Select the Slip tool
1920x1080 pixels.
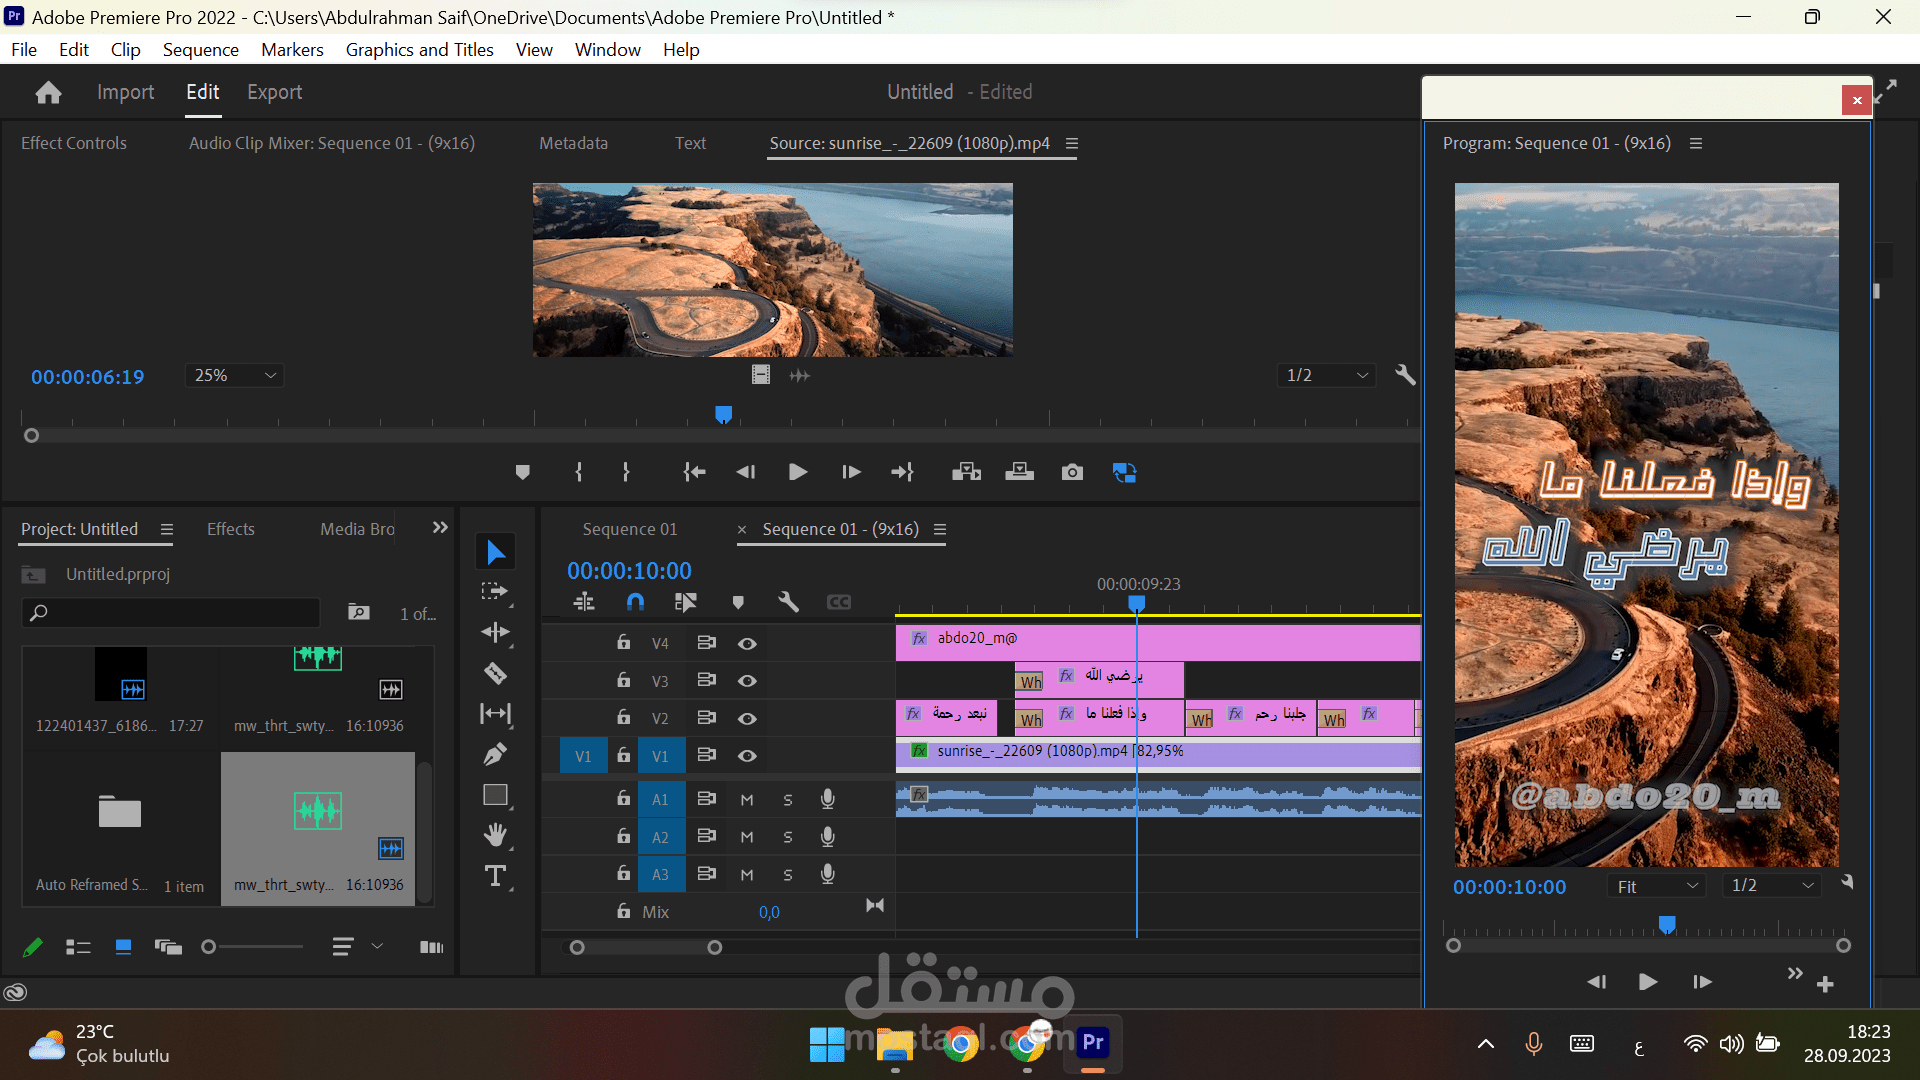tap(495, 713)
